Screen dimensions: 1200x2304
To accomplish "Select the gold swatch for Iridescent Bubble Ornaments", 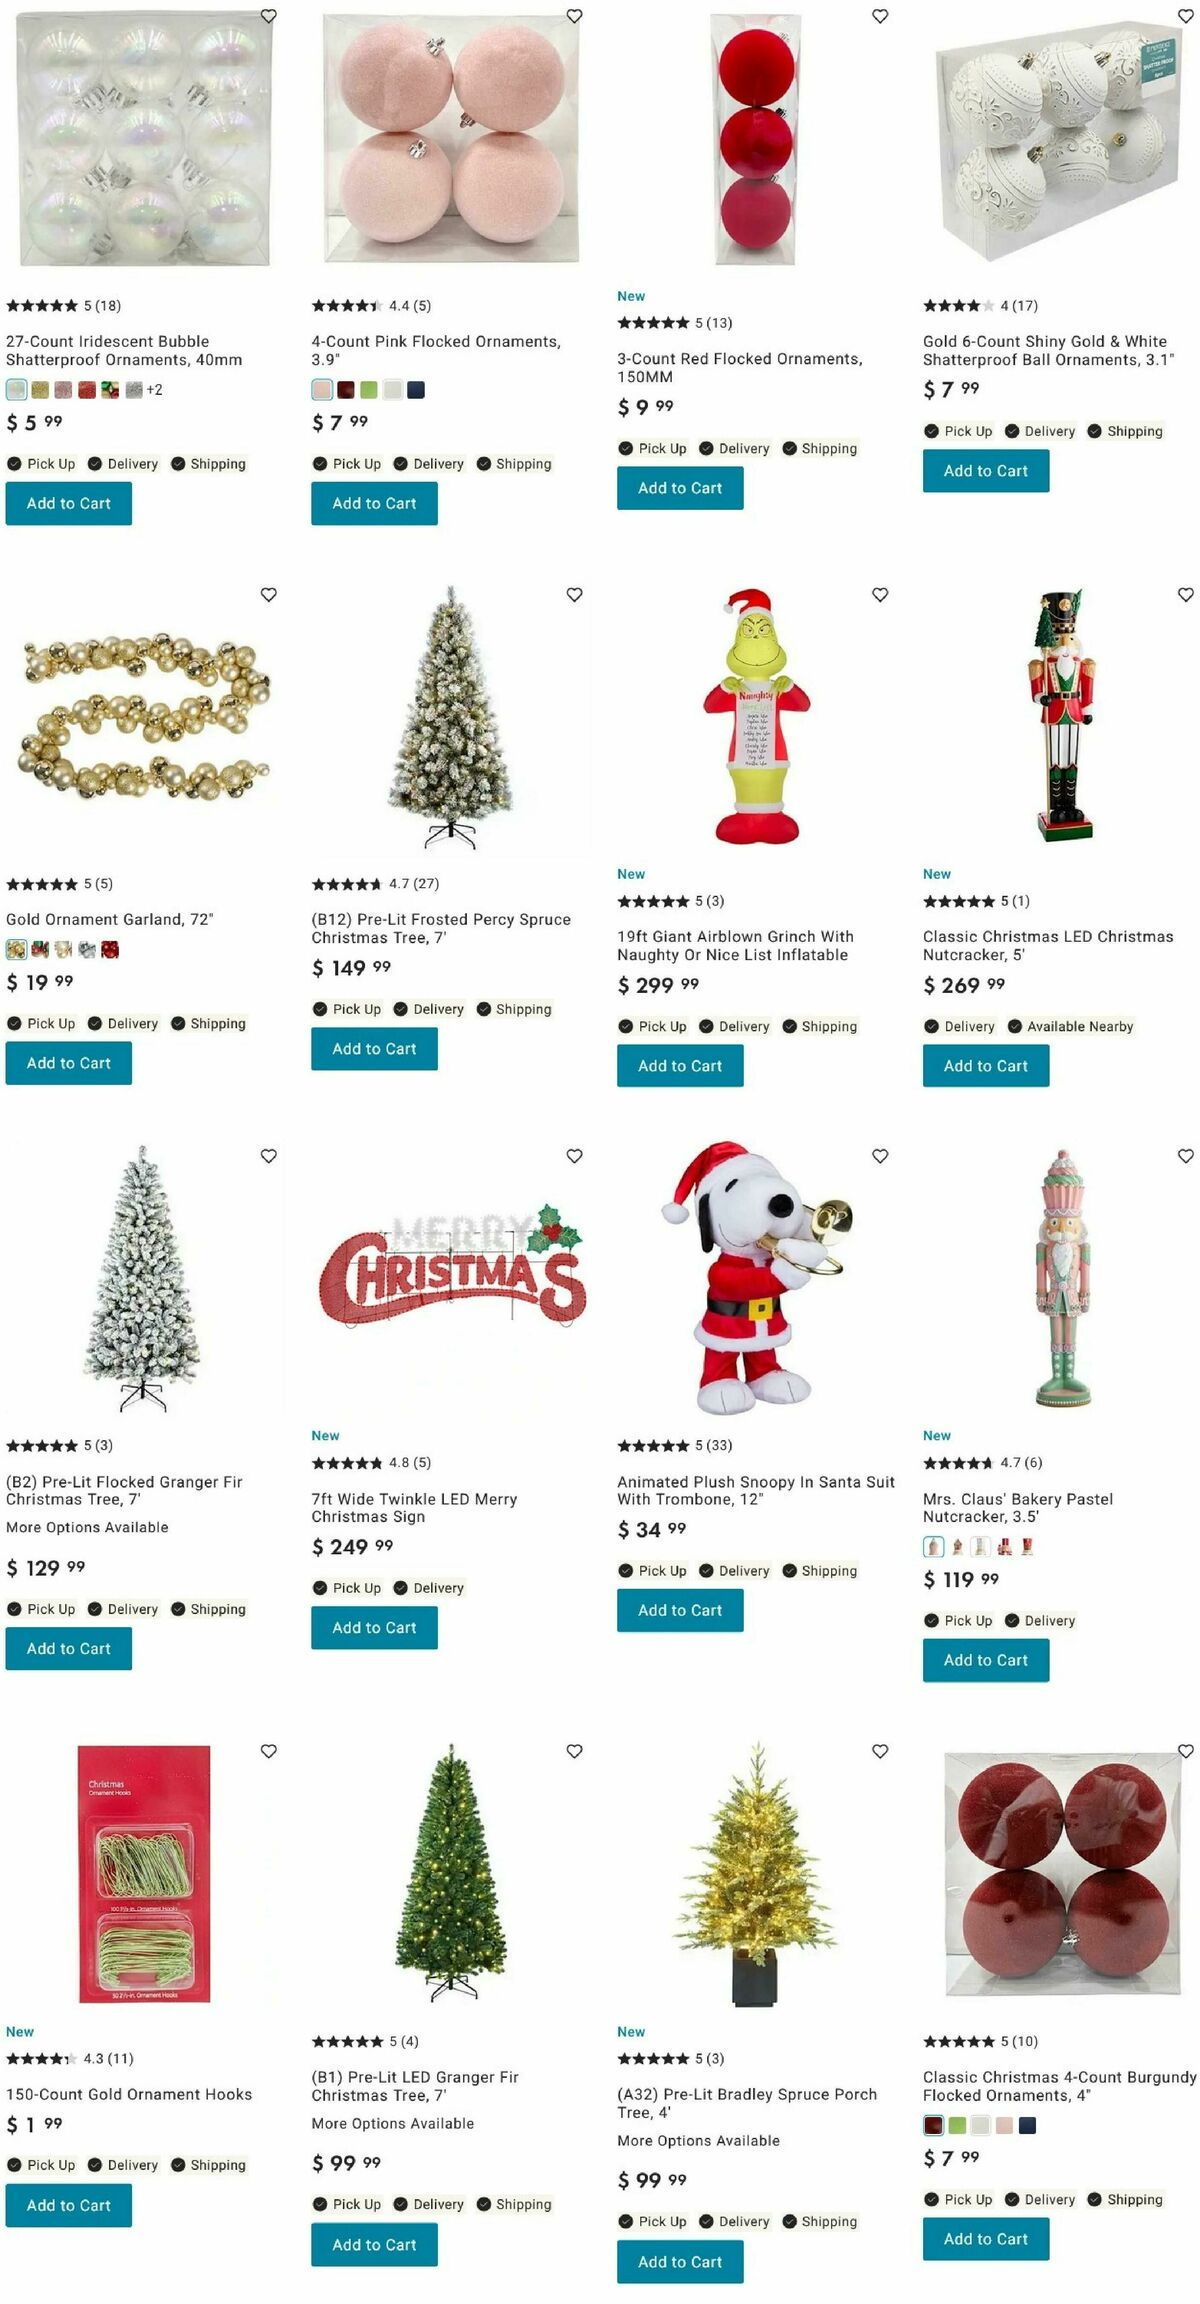I will point(40,390).
